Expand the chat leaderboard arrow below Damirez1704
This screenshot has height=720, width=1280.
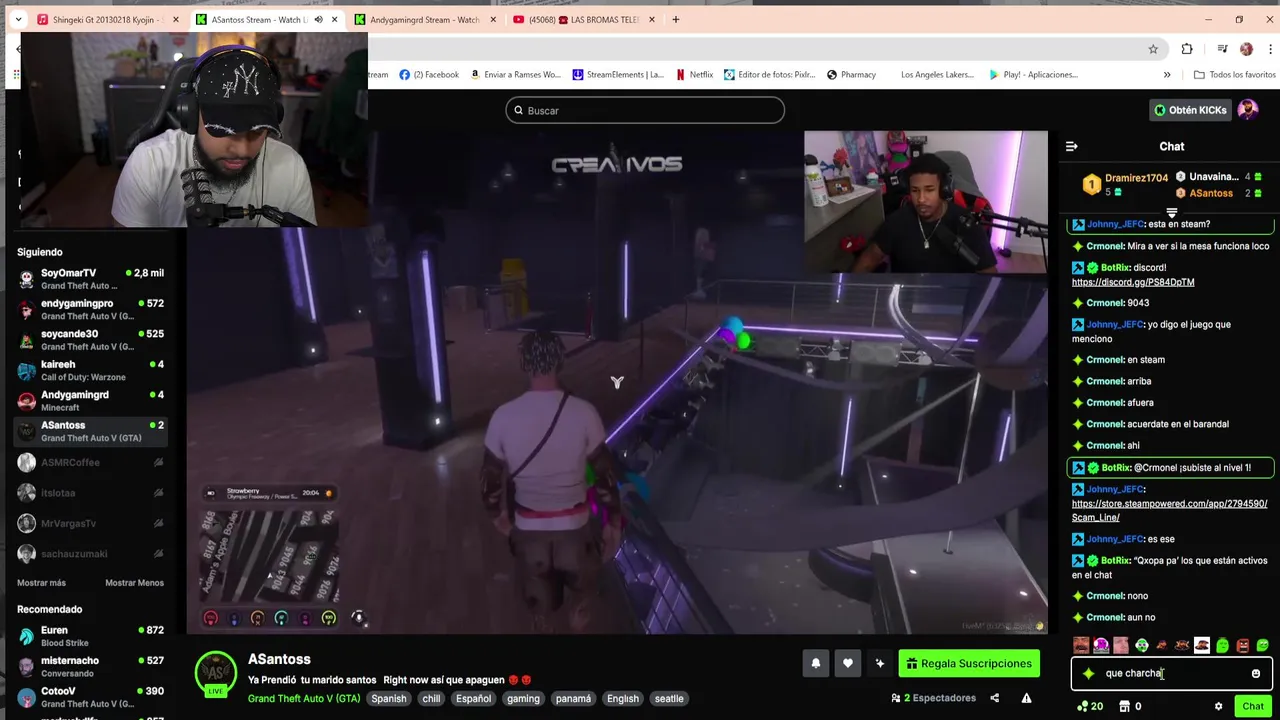pyautogui.click(x=1171, y=212)
